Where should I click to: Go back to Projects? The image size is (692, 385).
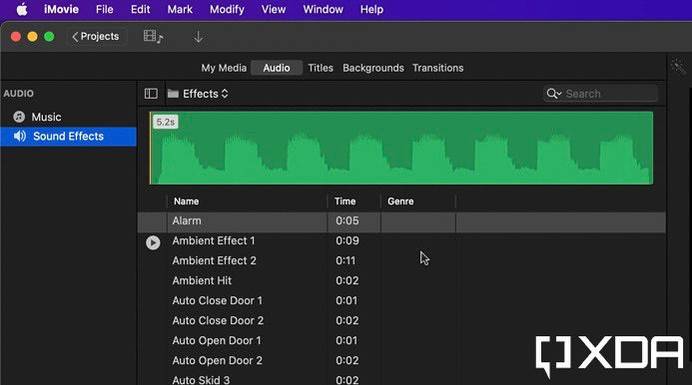(96, 37)
